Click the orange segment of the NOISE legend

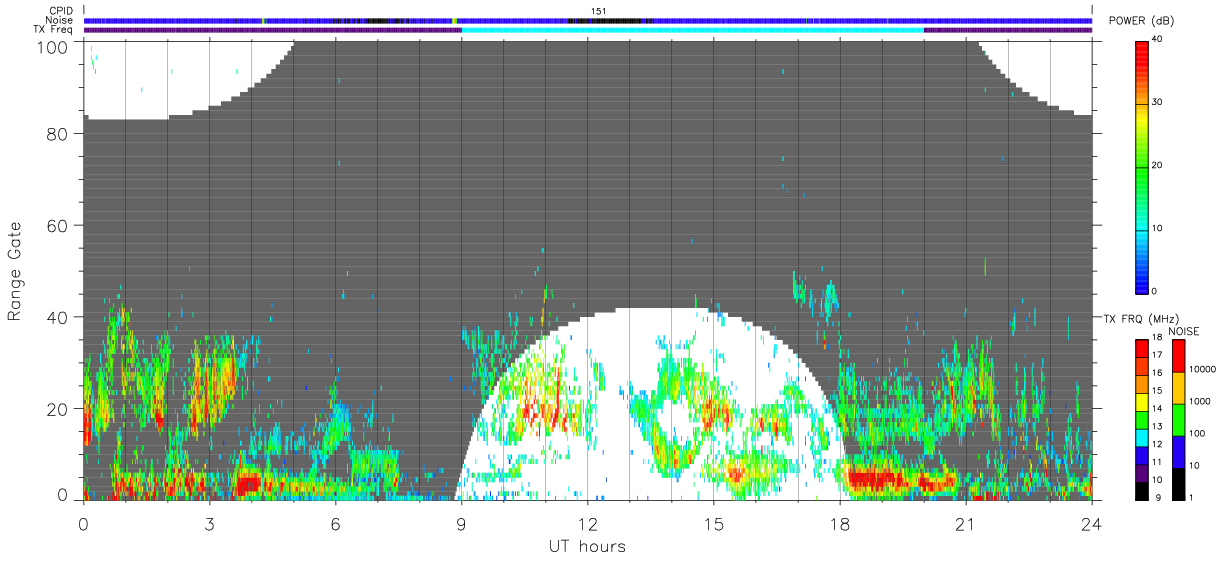(1179, 388)
